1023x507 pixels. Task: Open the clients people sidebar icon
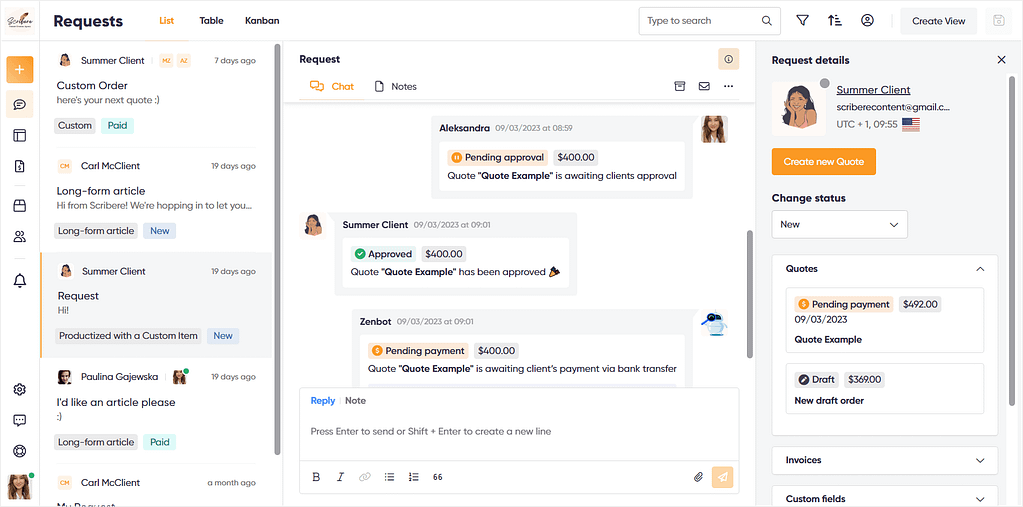20,236
